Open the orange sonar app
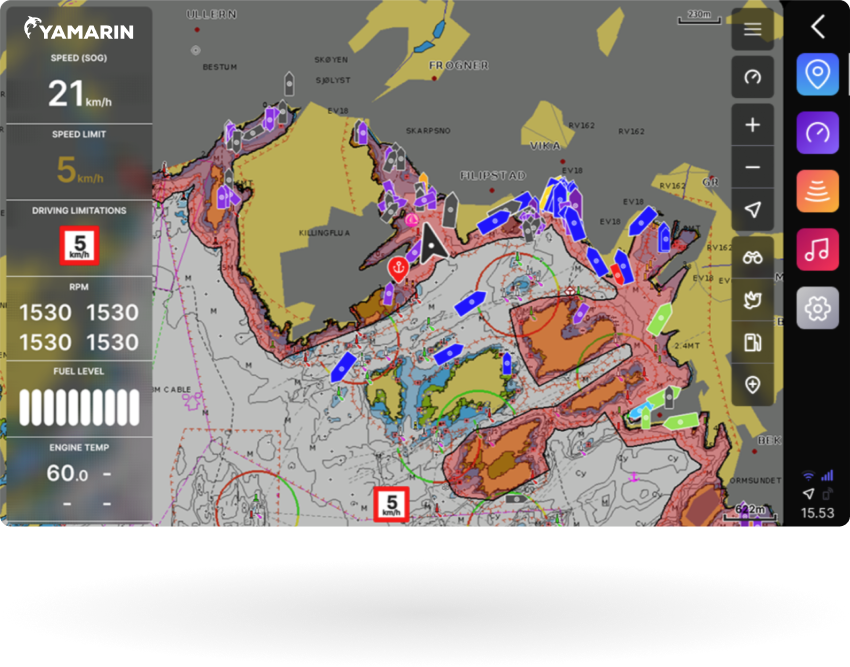Image resolution: width=850 pixels, height=667 pixels. tap(817, 191)
